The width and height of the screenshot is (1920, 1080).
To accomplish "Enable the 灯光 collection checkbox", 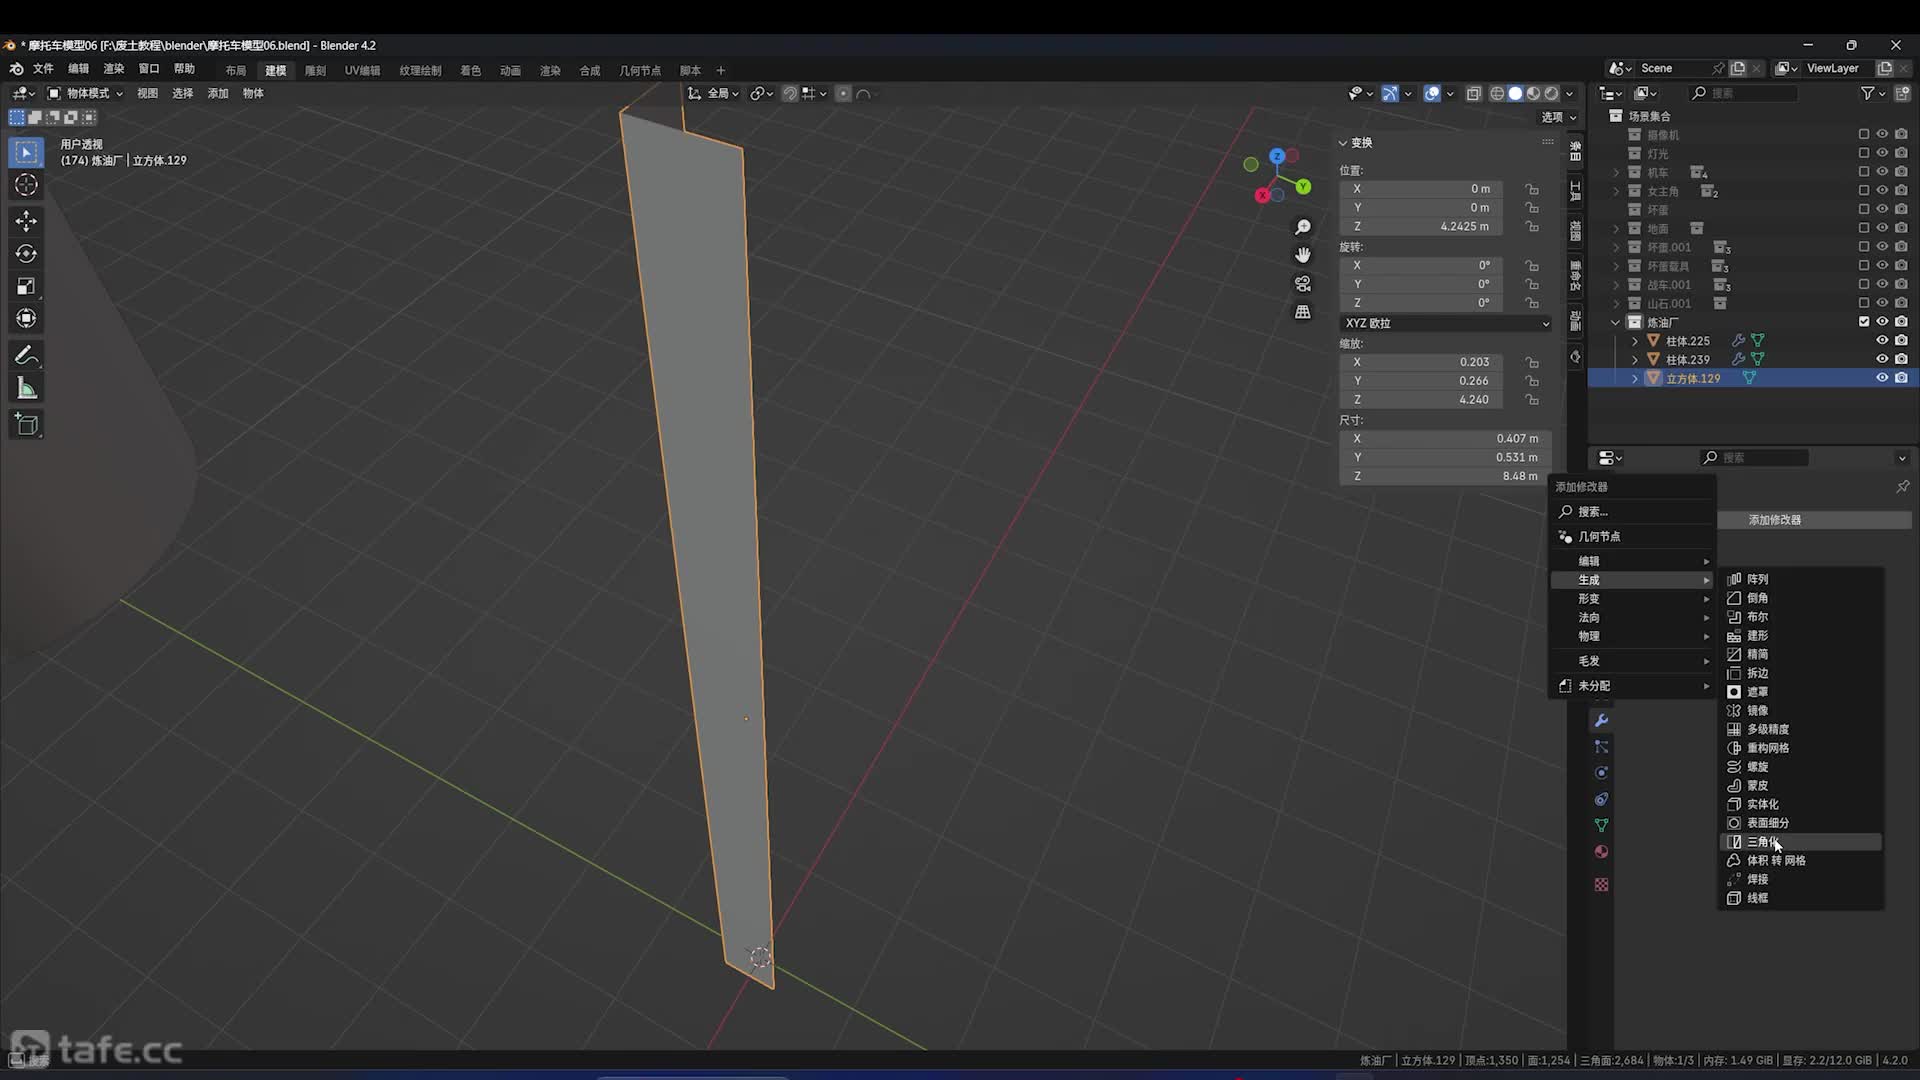I will point(1863,153).
